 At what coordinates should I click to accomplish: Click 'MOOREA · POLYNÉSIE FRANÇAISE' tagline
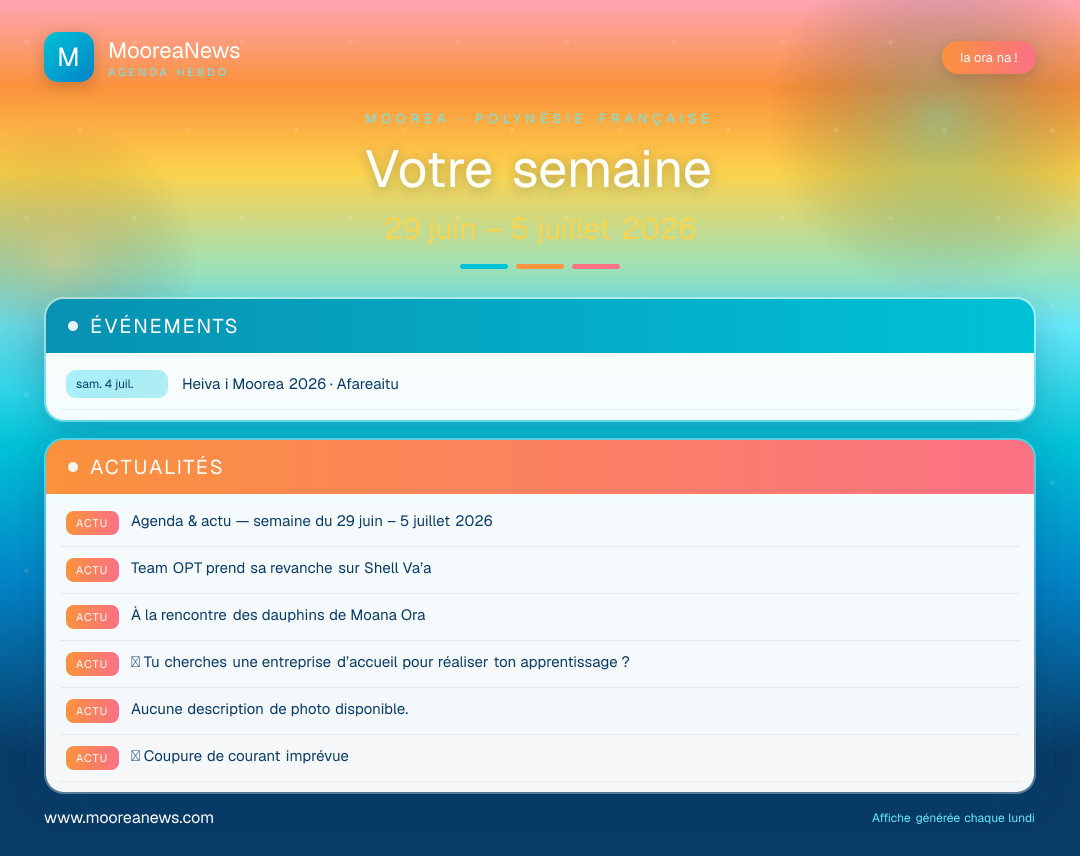click(539, 118)
